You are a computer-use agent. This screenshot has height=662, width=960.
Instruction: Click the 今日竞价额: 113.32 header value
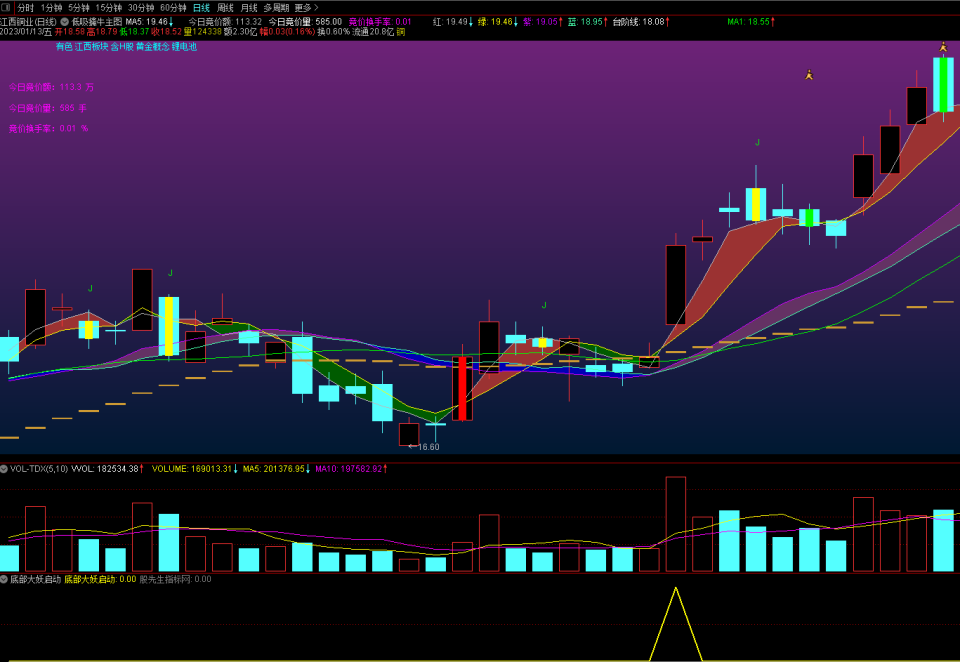[x=225, y=21]
